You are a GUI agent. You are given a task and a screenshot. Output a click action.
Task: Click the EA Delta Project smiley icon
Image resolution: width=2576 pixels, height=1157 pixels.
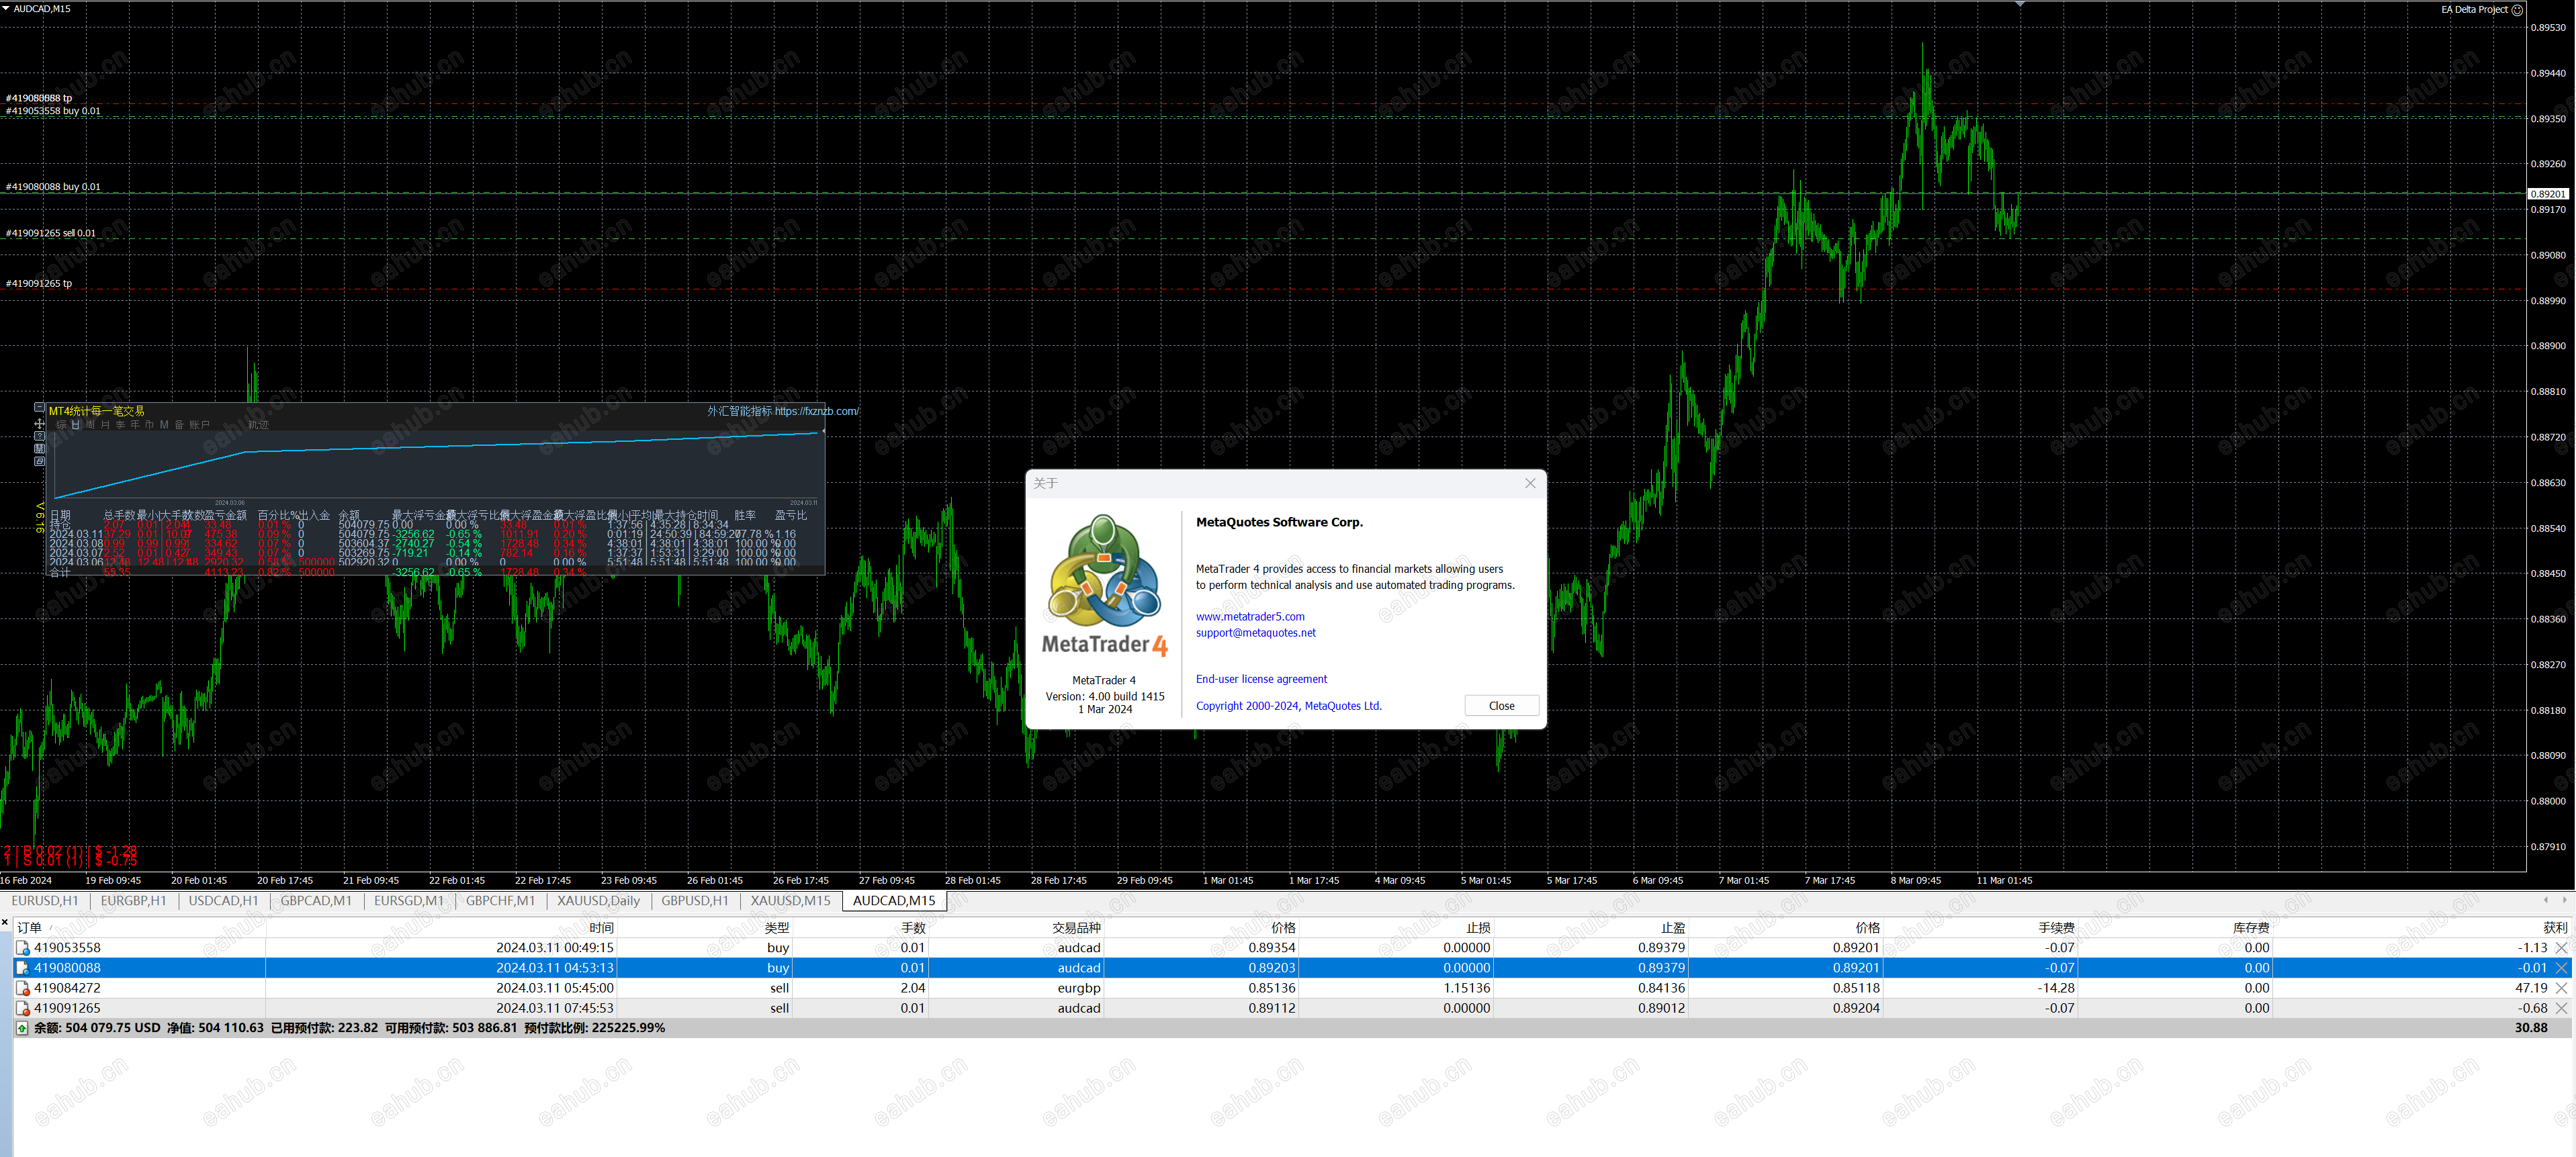point(2517,10)
